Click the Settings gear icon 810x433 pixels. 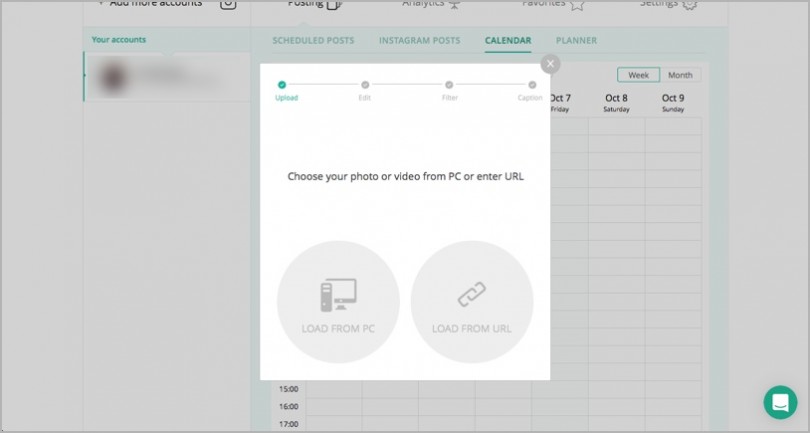click(x=689, y=5)
